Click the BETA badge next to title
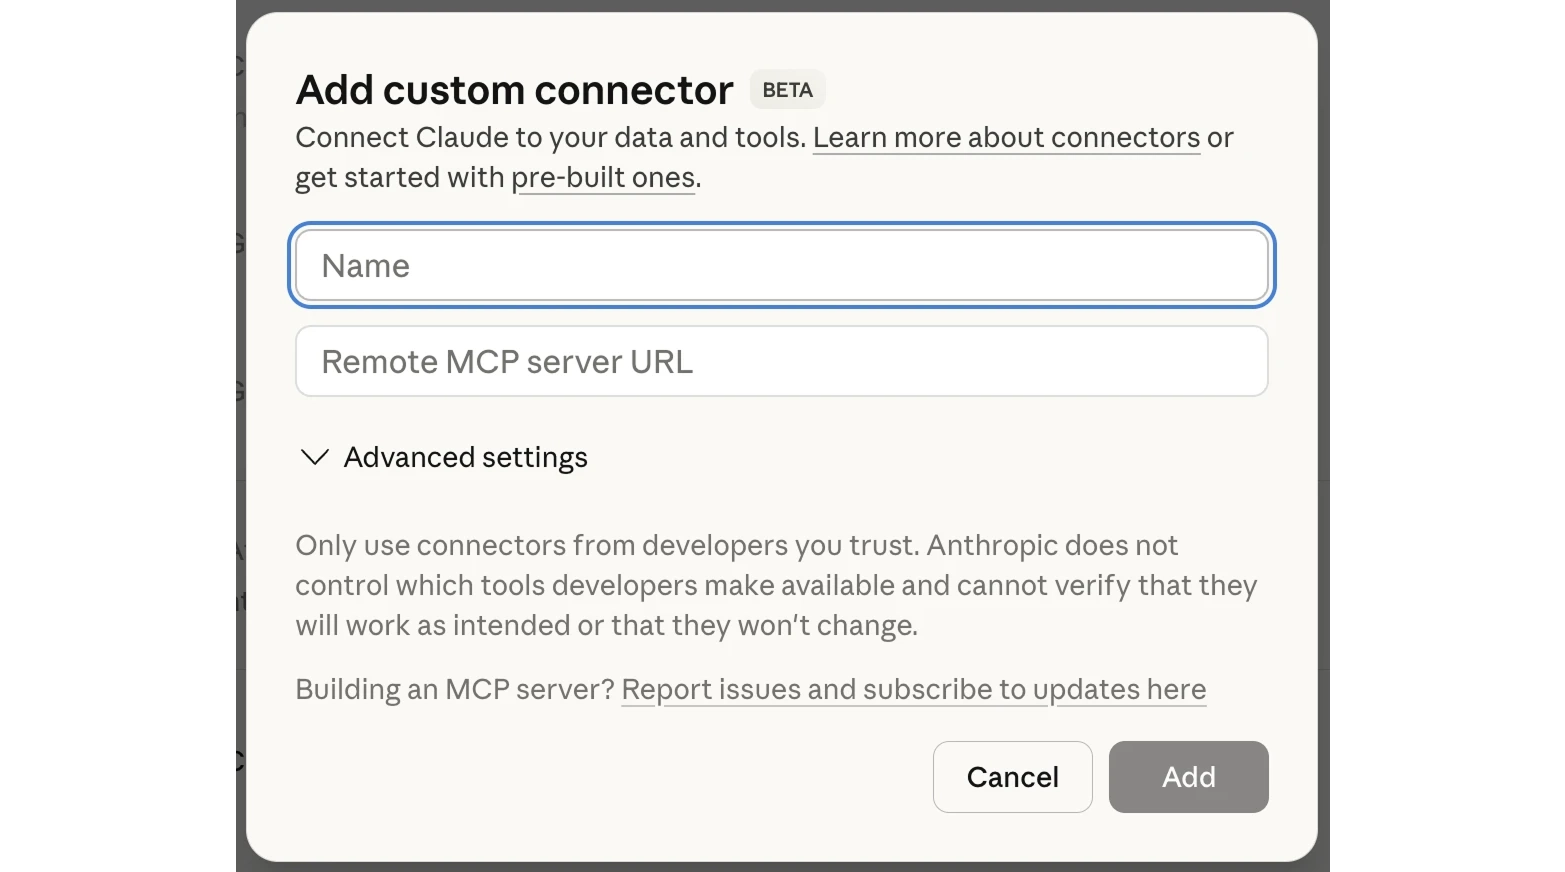The image size is (1565, 872). tap(787, 89)
